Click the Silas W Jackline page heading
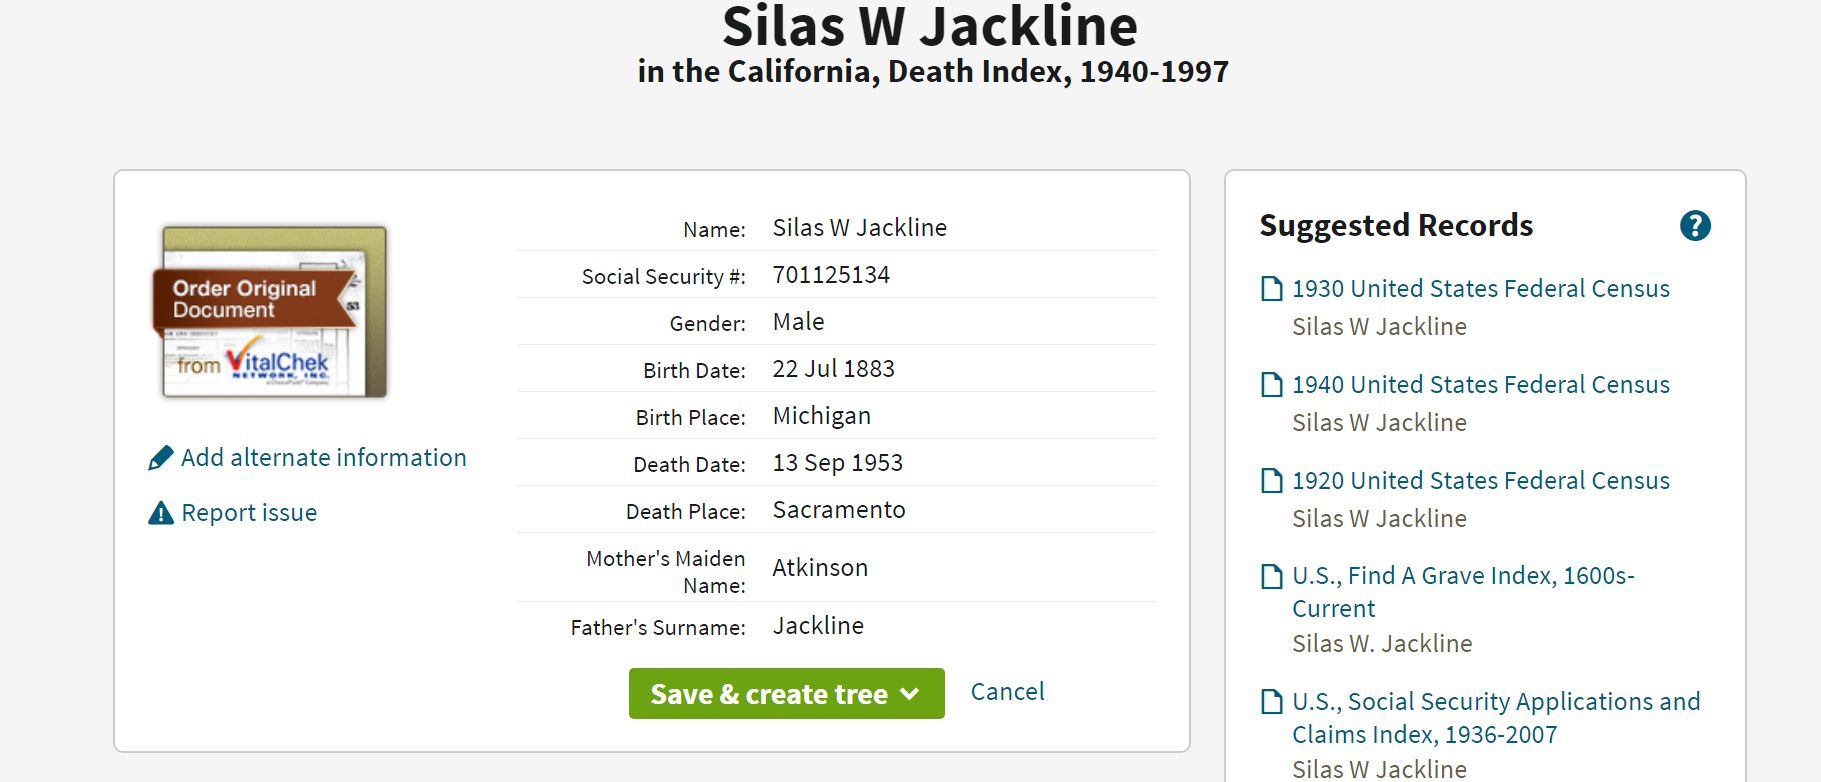This screenshot has height=782, width=1821. click(x=929, y=26)
